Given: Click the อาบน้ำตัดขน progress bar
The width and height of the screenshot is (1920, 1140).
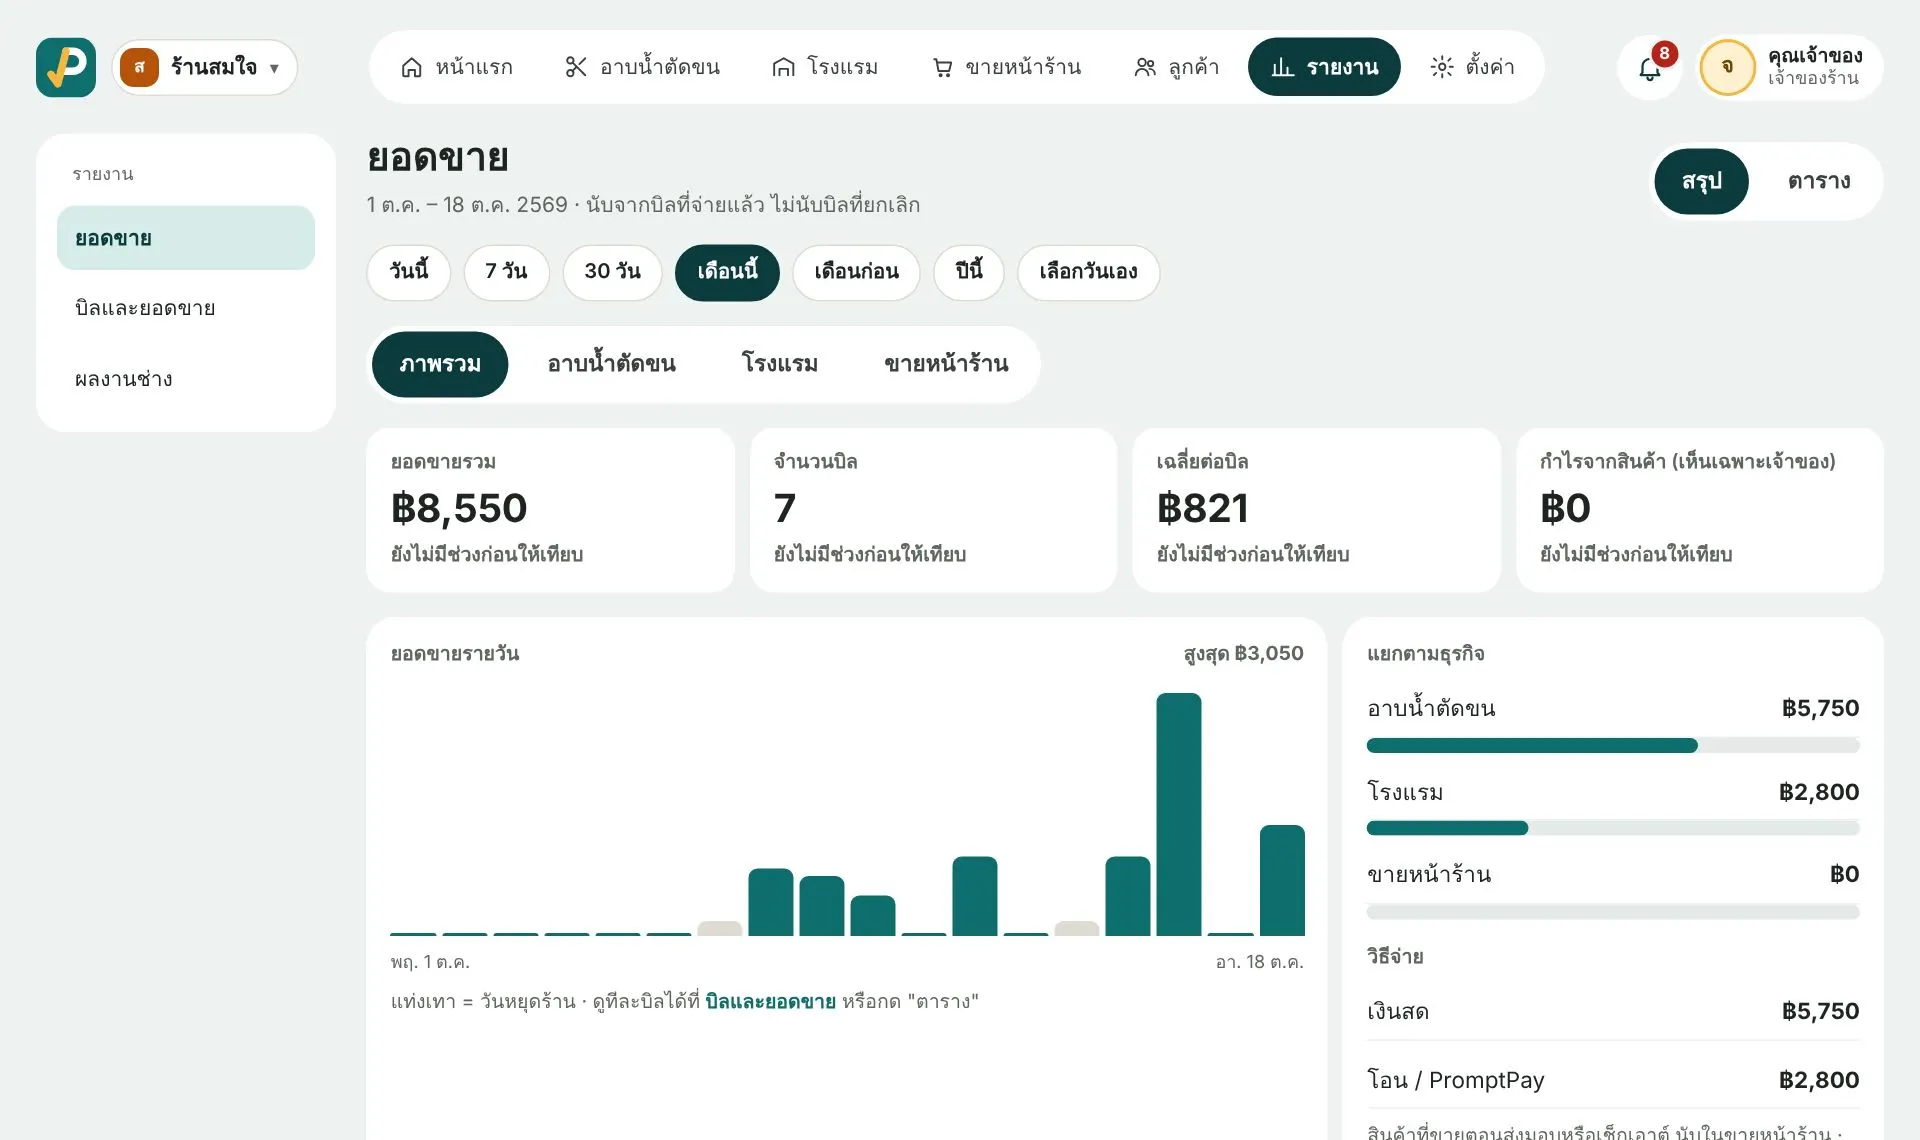Looking at the screenshot, I should 1612,745.
